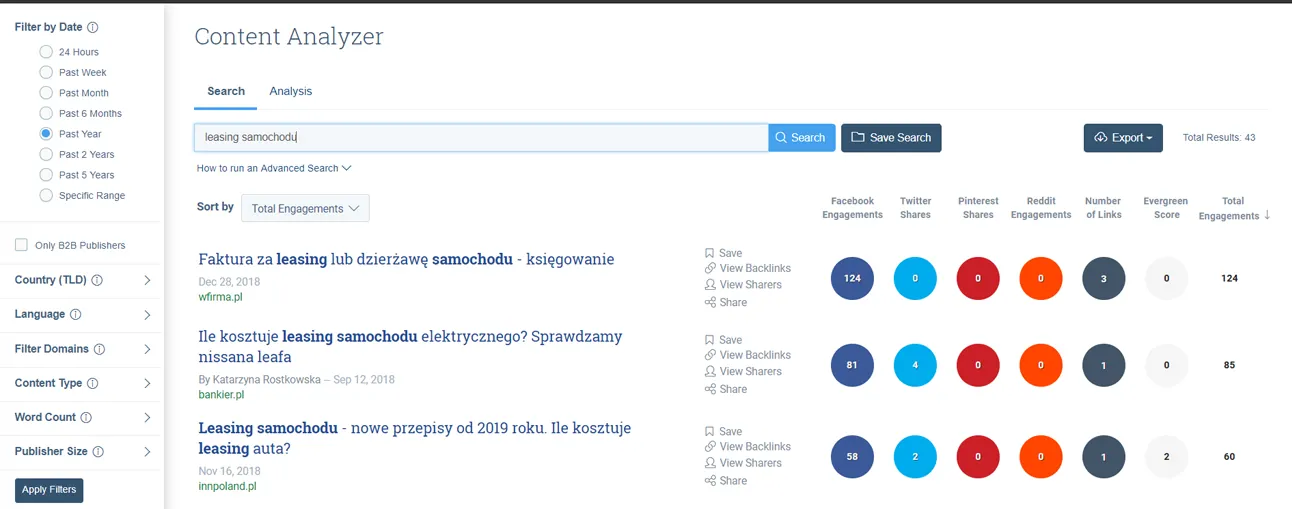1292x509 pixels.
Task: Select the 24 Hours date filter
Action: pos(46,52)
